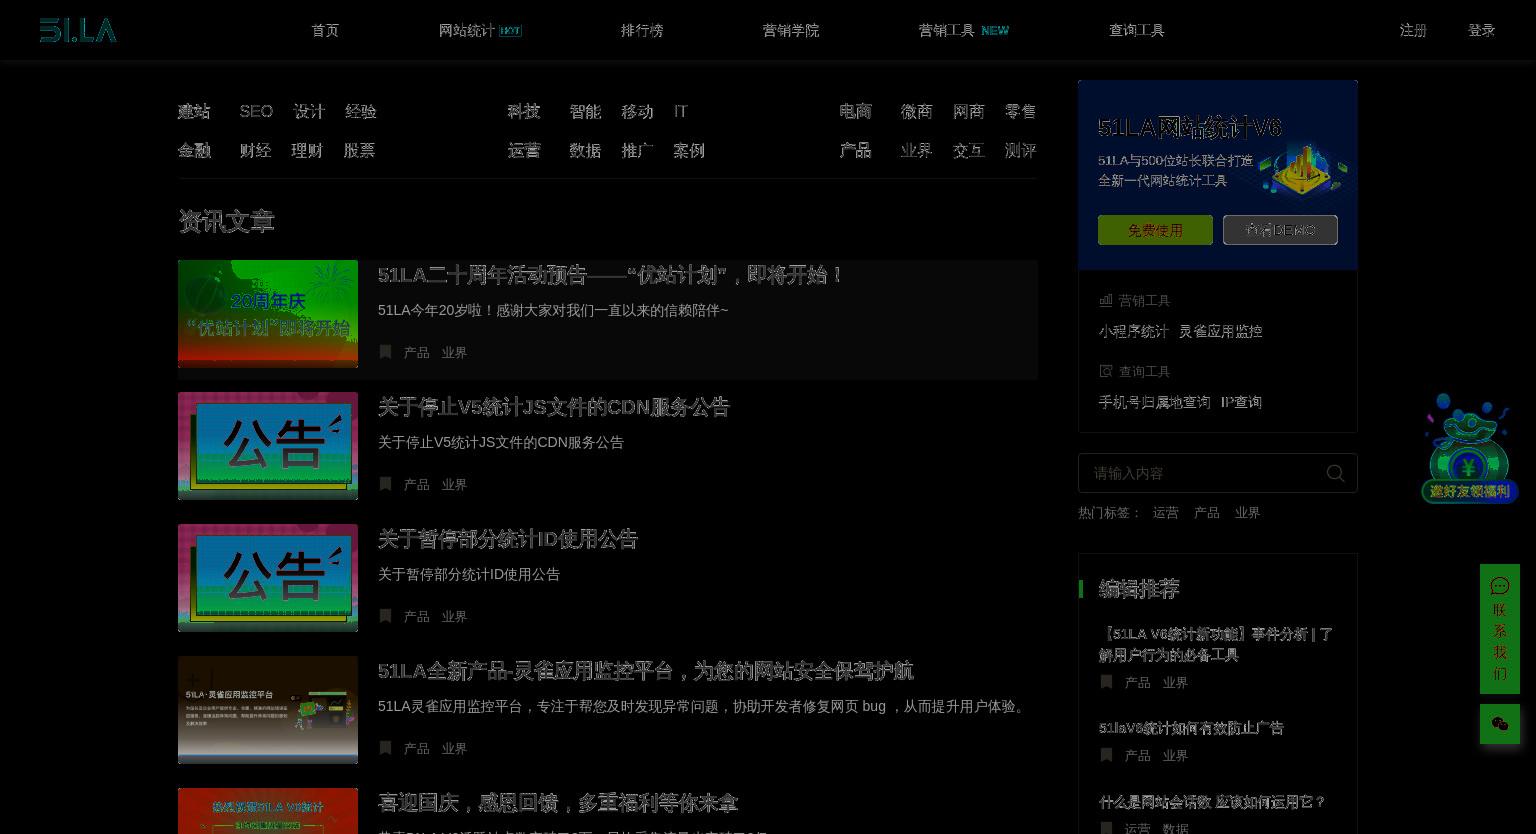
Task: Click the 查询工具 sidebar icon
Action: pyautogui.click(x=1106, y=371)
